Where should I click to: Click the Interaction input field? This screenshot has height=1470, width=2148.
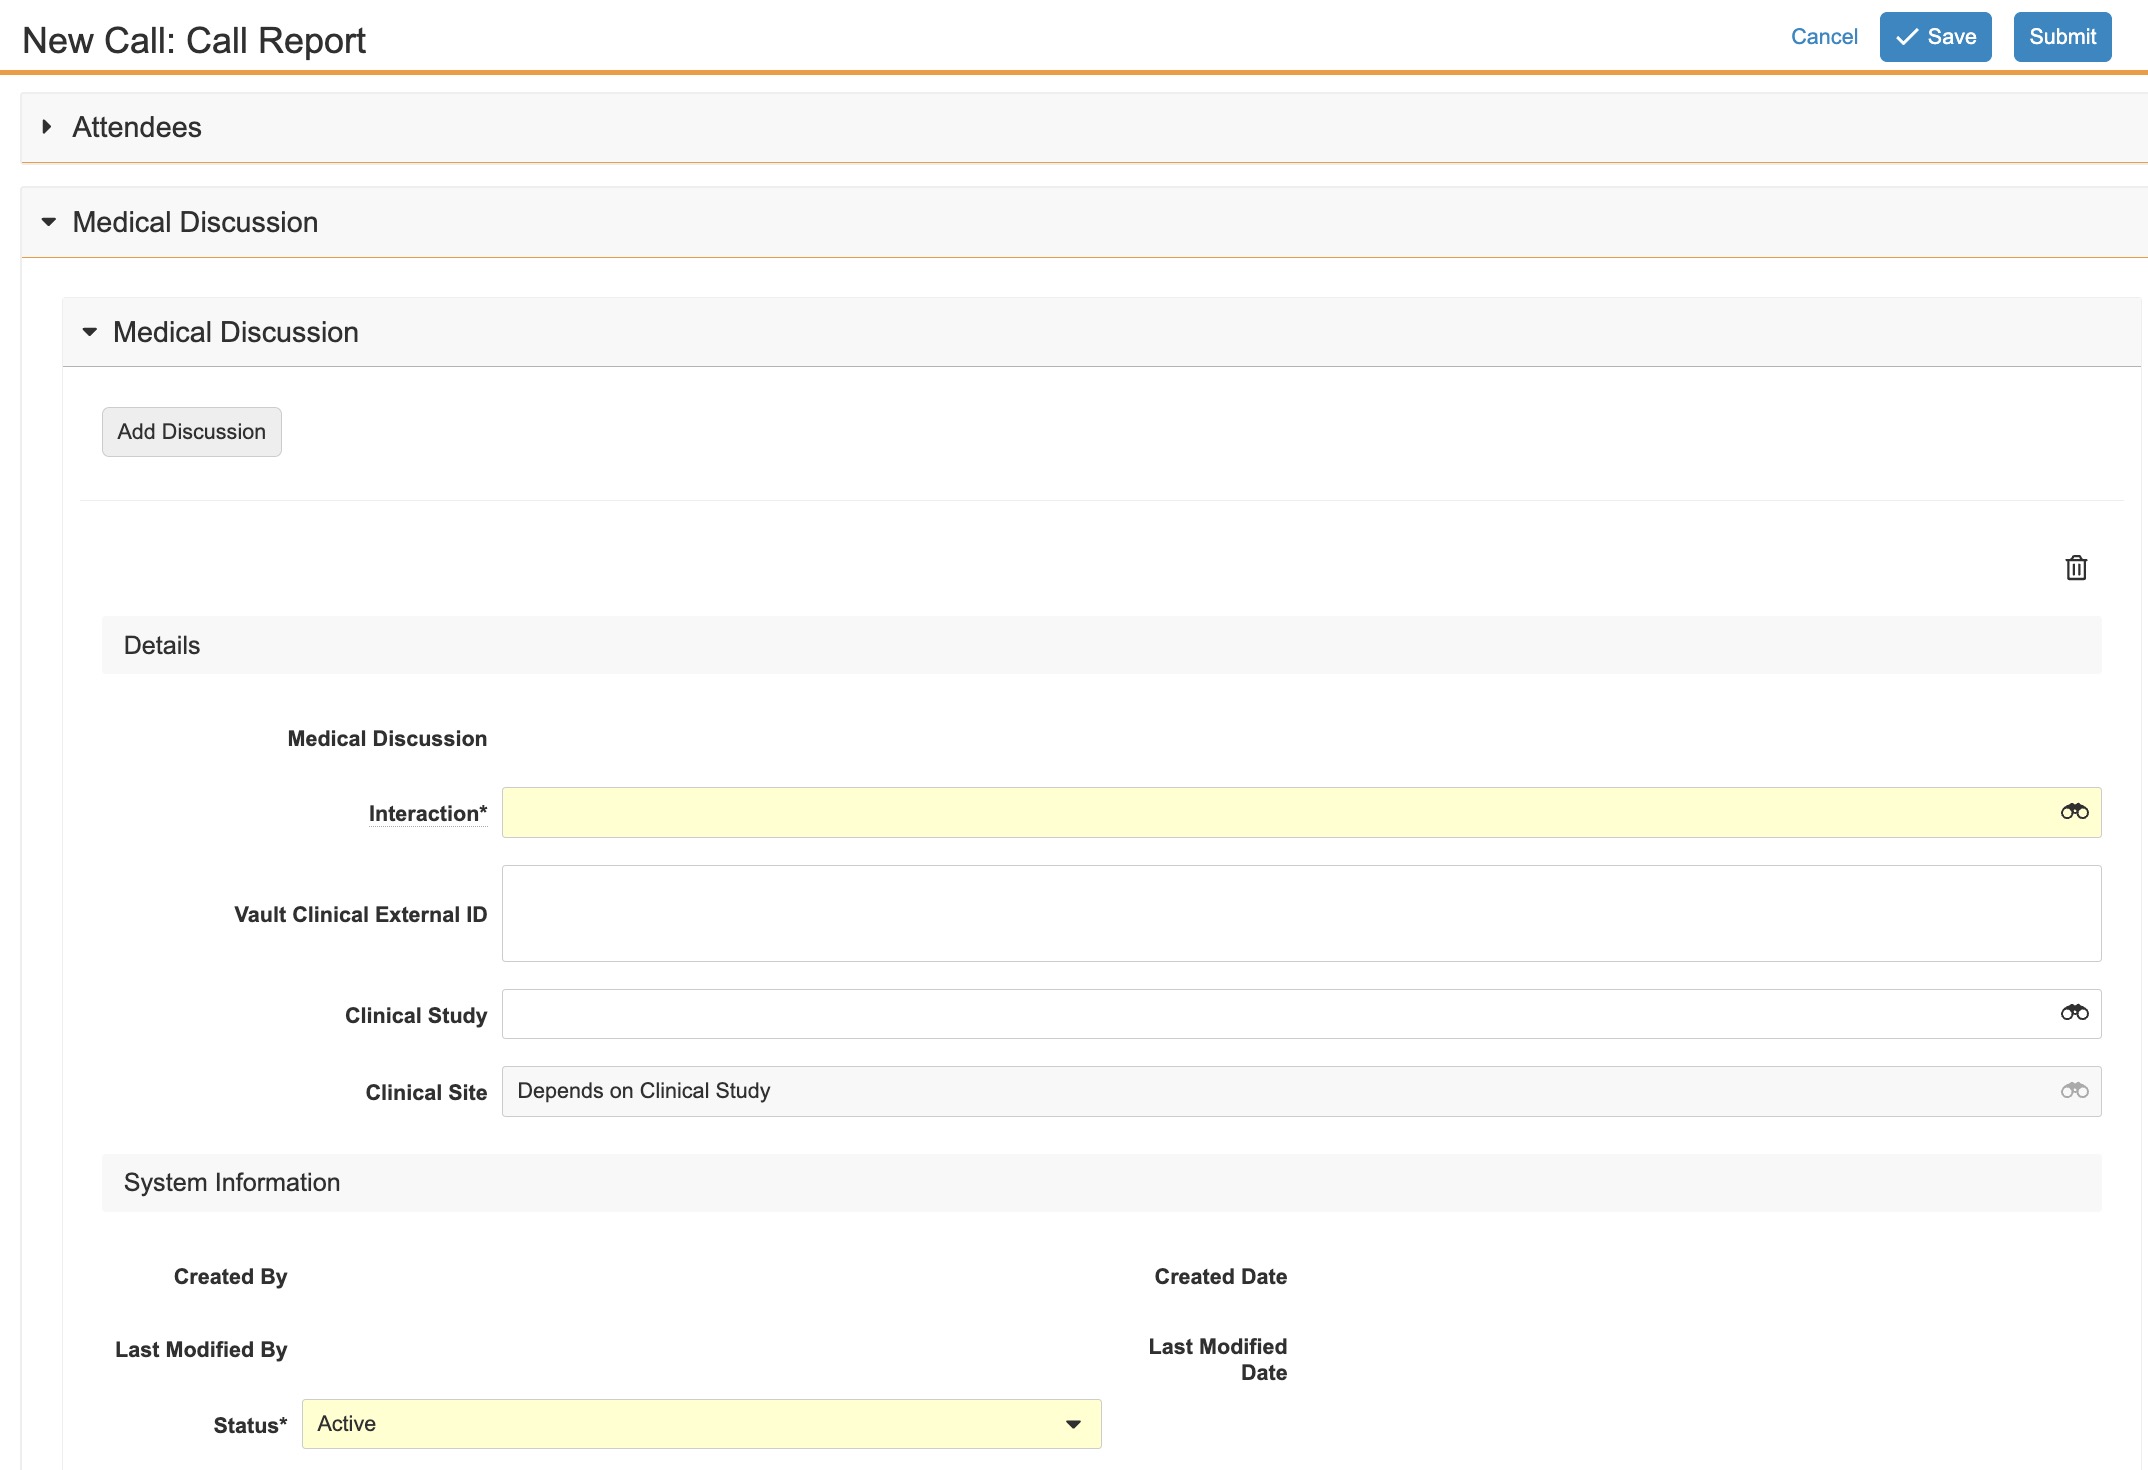pos(1270,812)
